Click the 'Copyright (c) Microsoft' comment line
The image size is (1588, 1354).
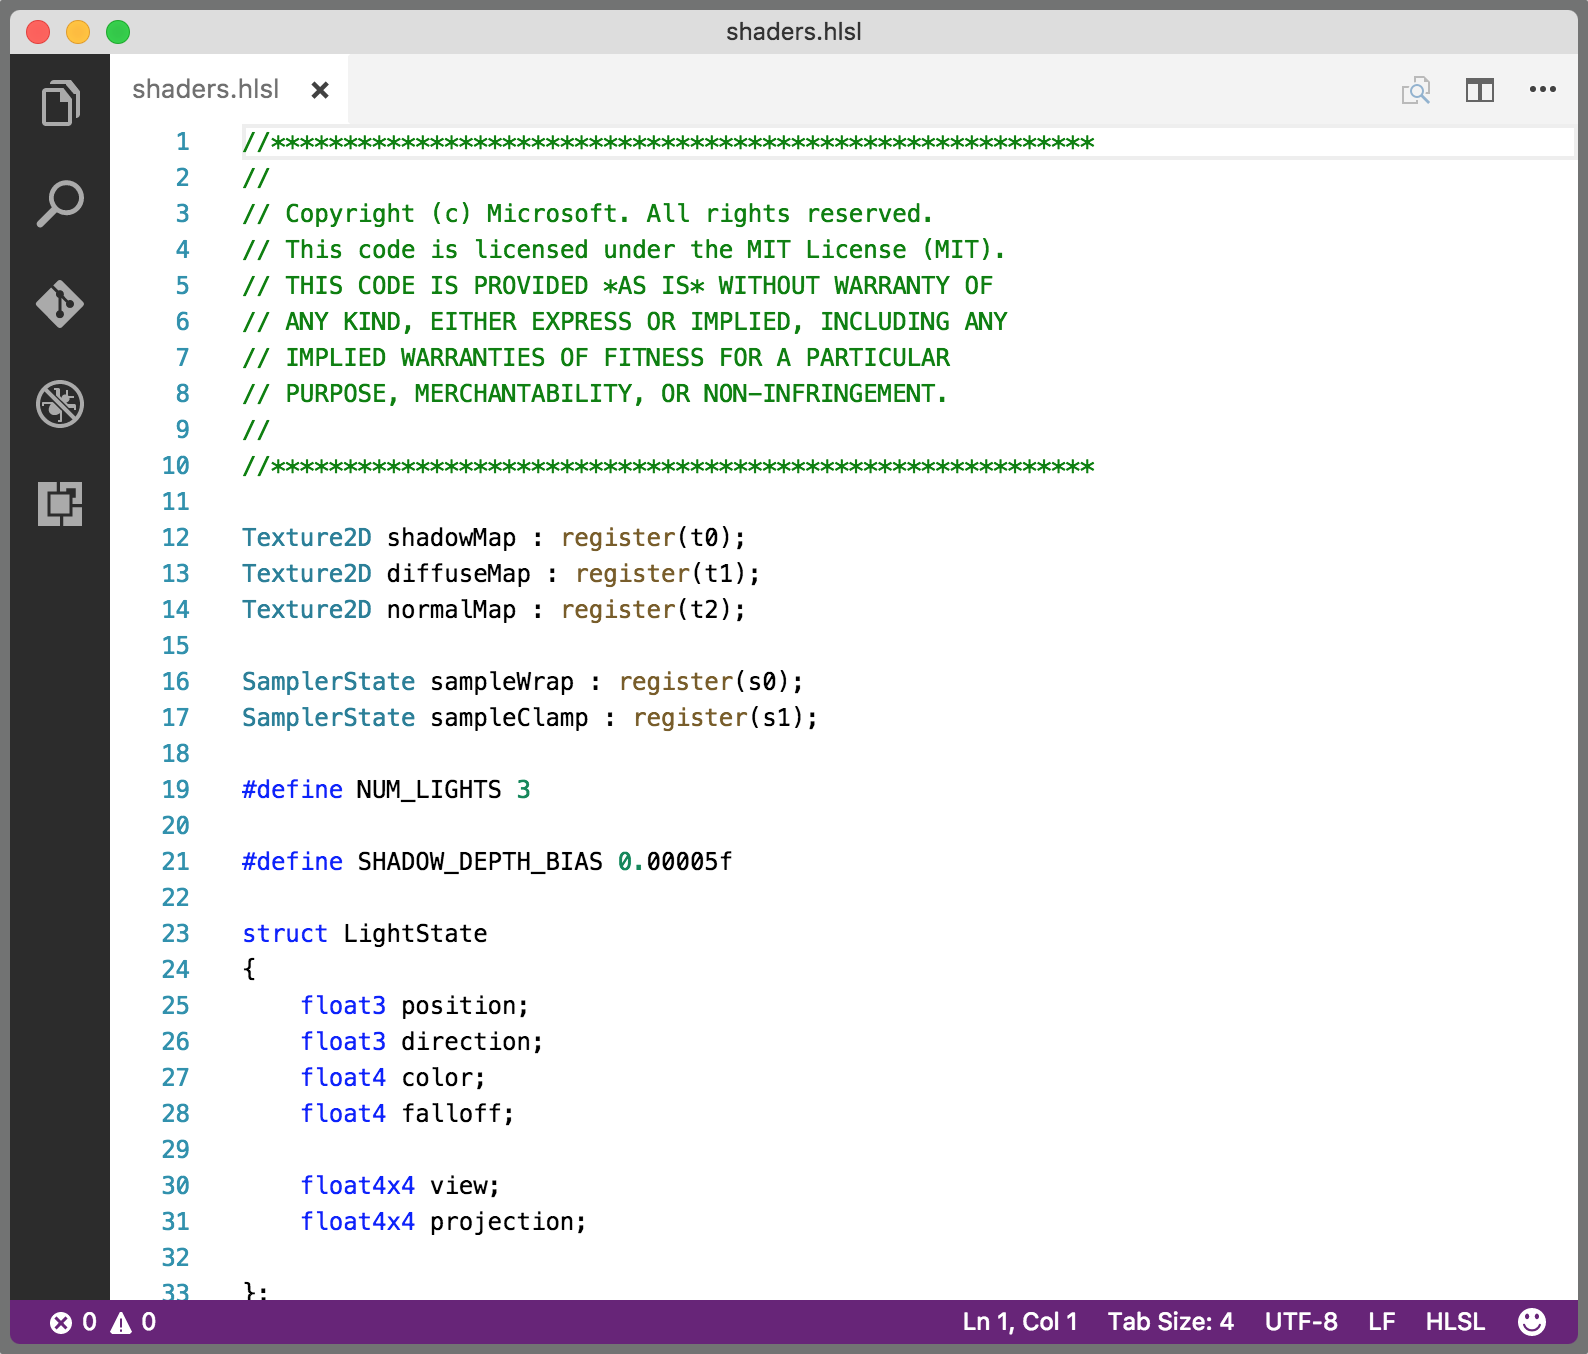point(588,214)
